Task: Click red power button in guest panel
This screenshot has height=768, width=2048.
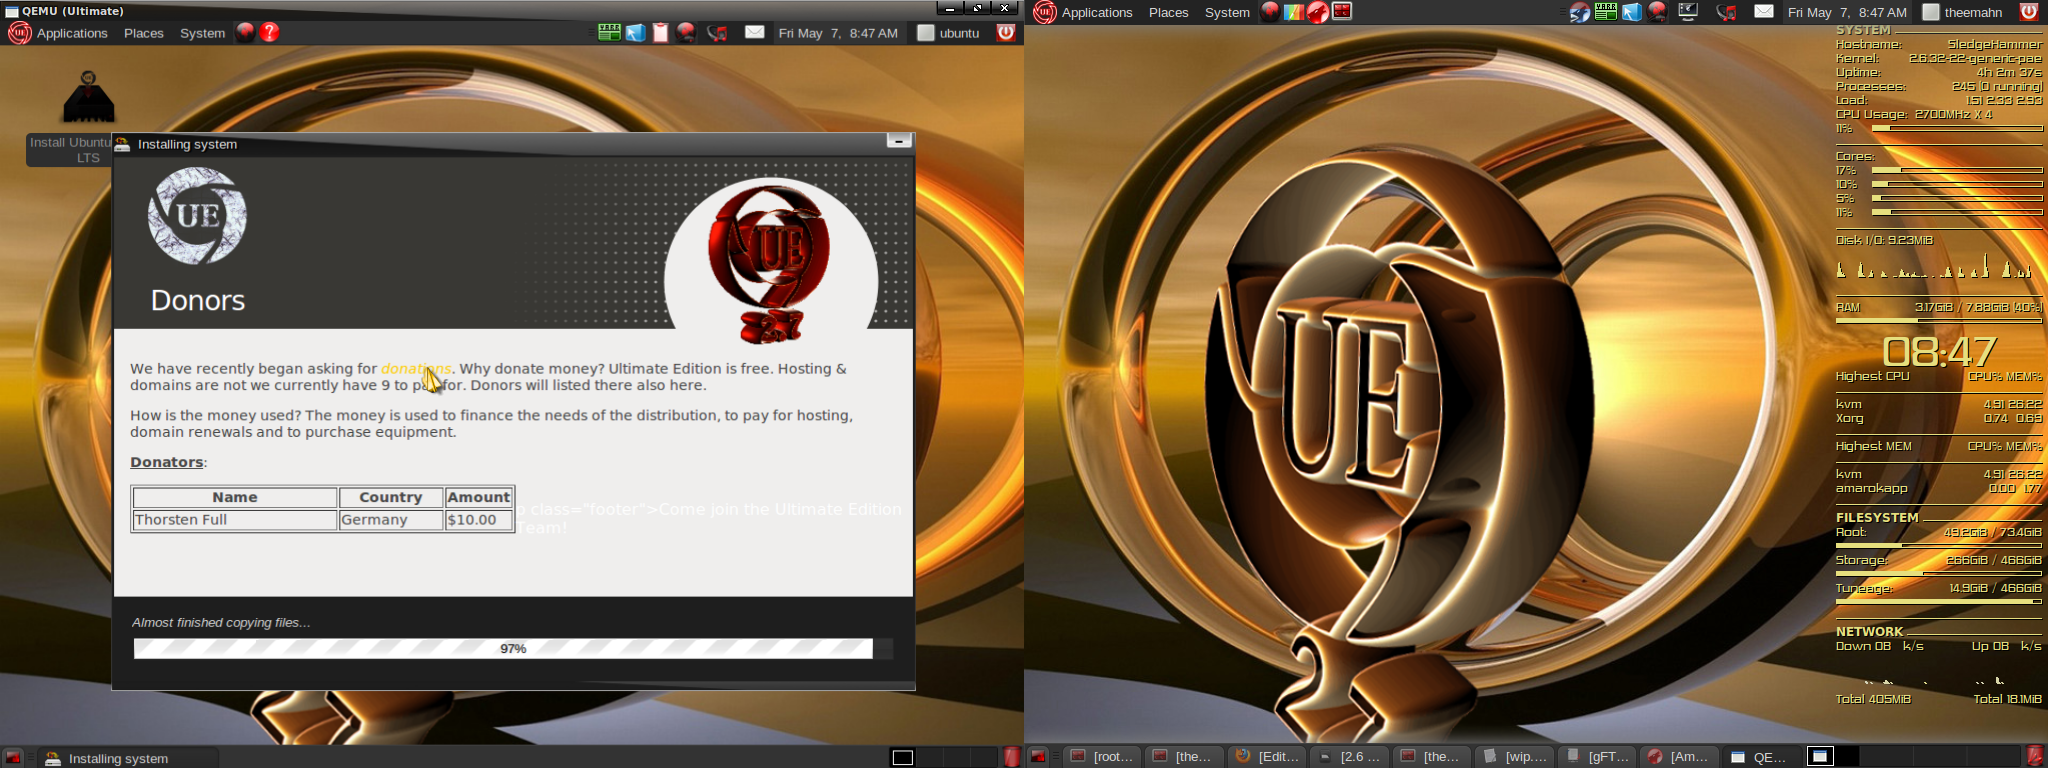Action: (x=1006, y=32)
